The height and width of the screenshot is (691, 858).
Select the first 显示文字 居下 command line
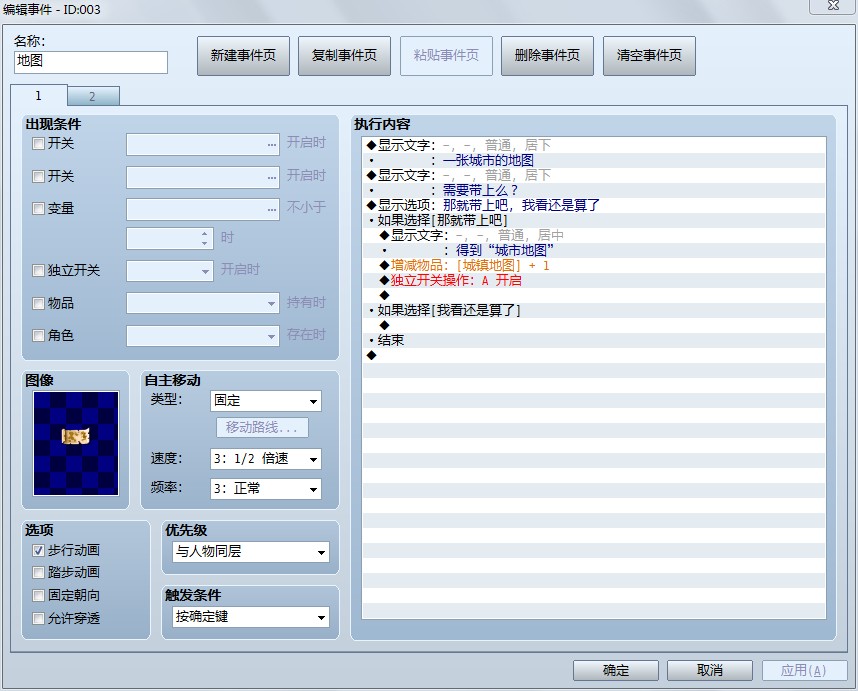click(x=594, y=146)
